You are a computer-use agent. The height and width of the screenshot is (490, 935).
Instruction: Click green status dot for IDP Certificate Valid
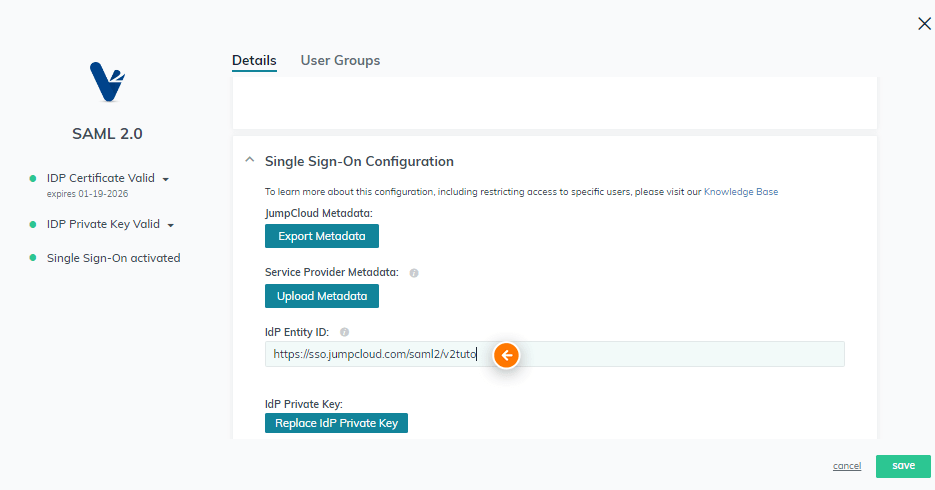pos(33,178)
